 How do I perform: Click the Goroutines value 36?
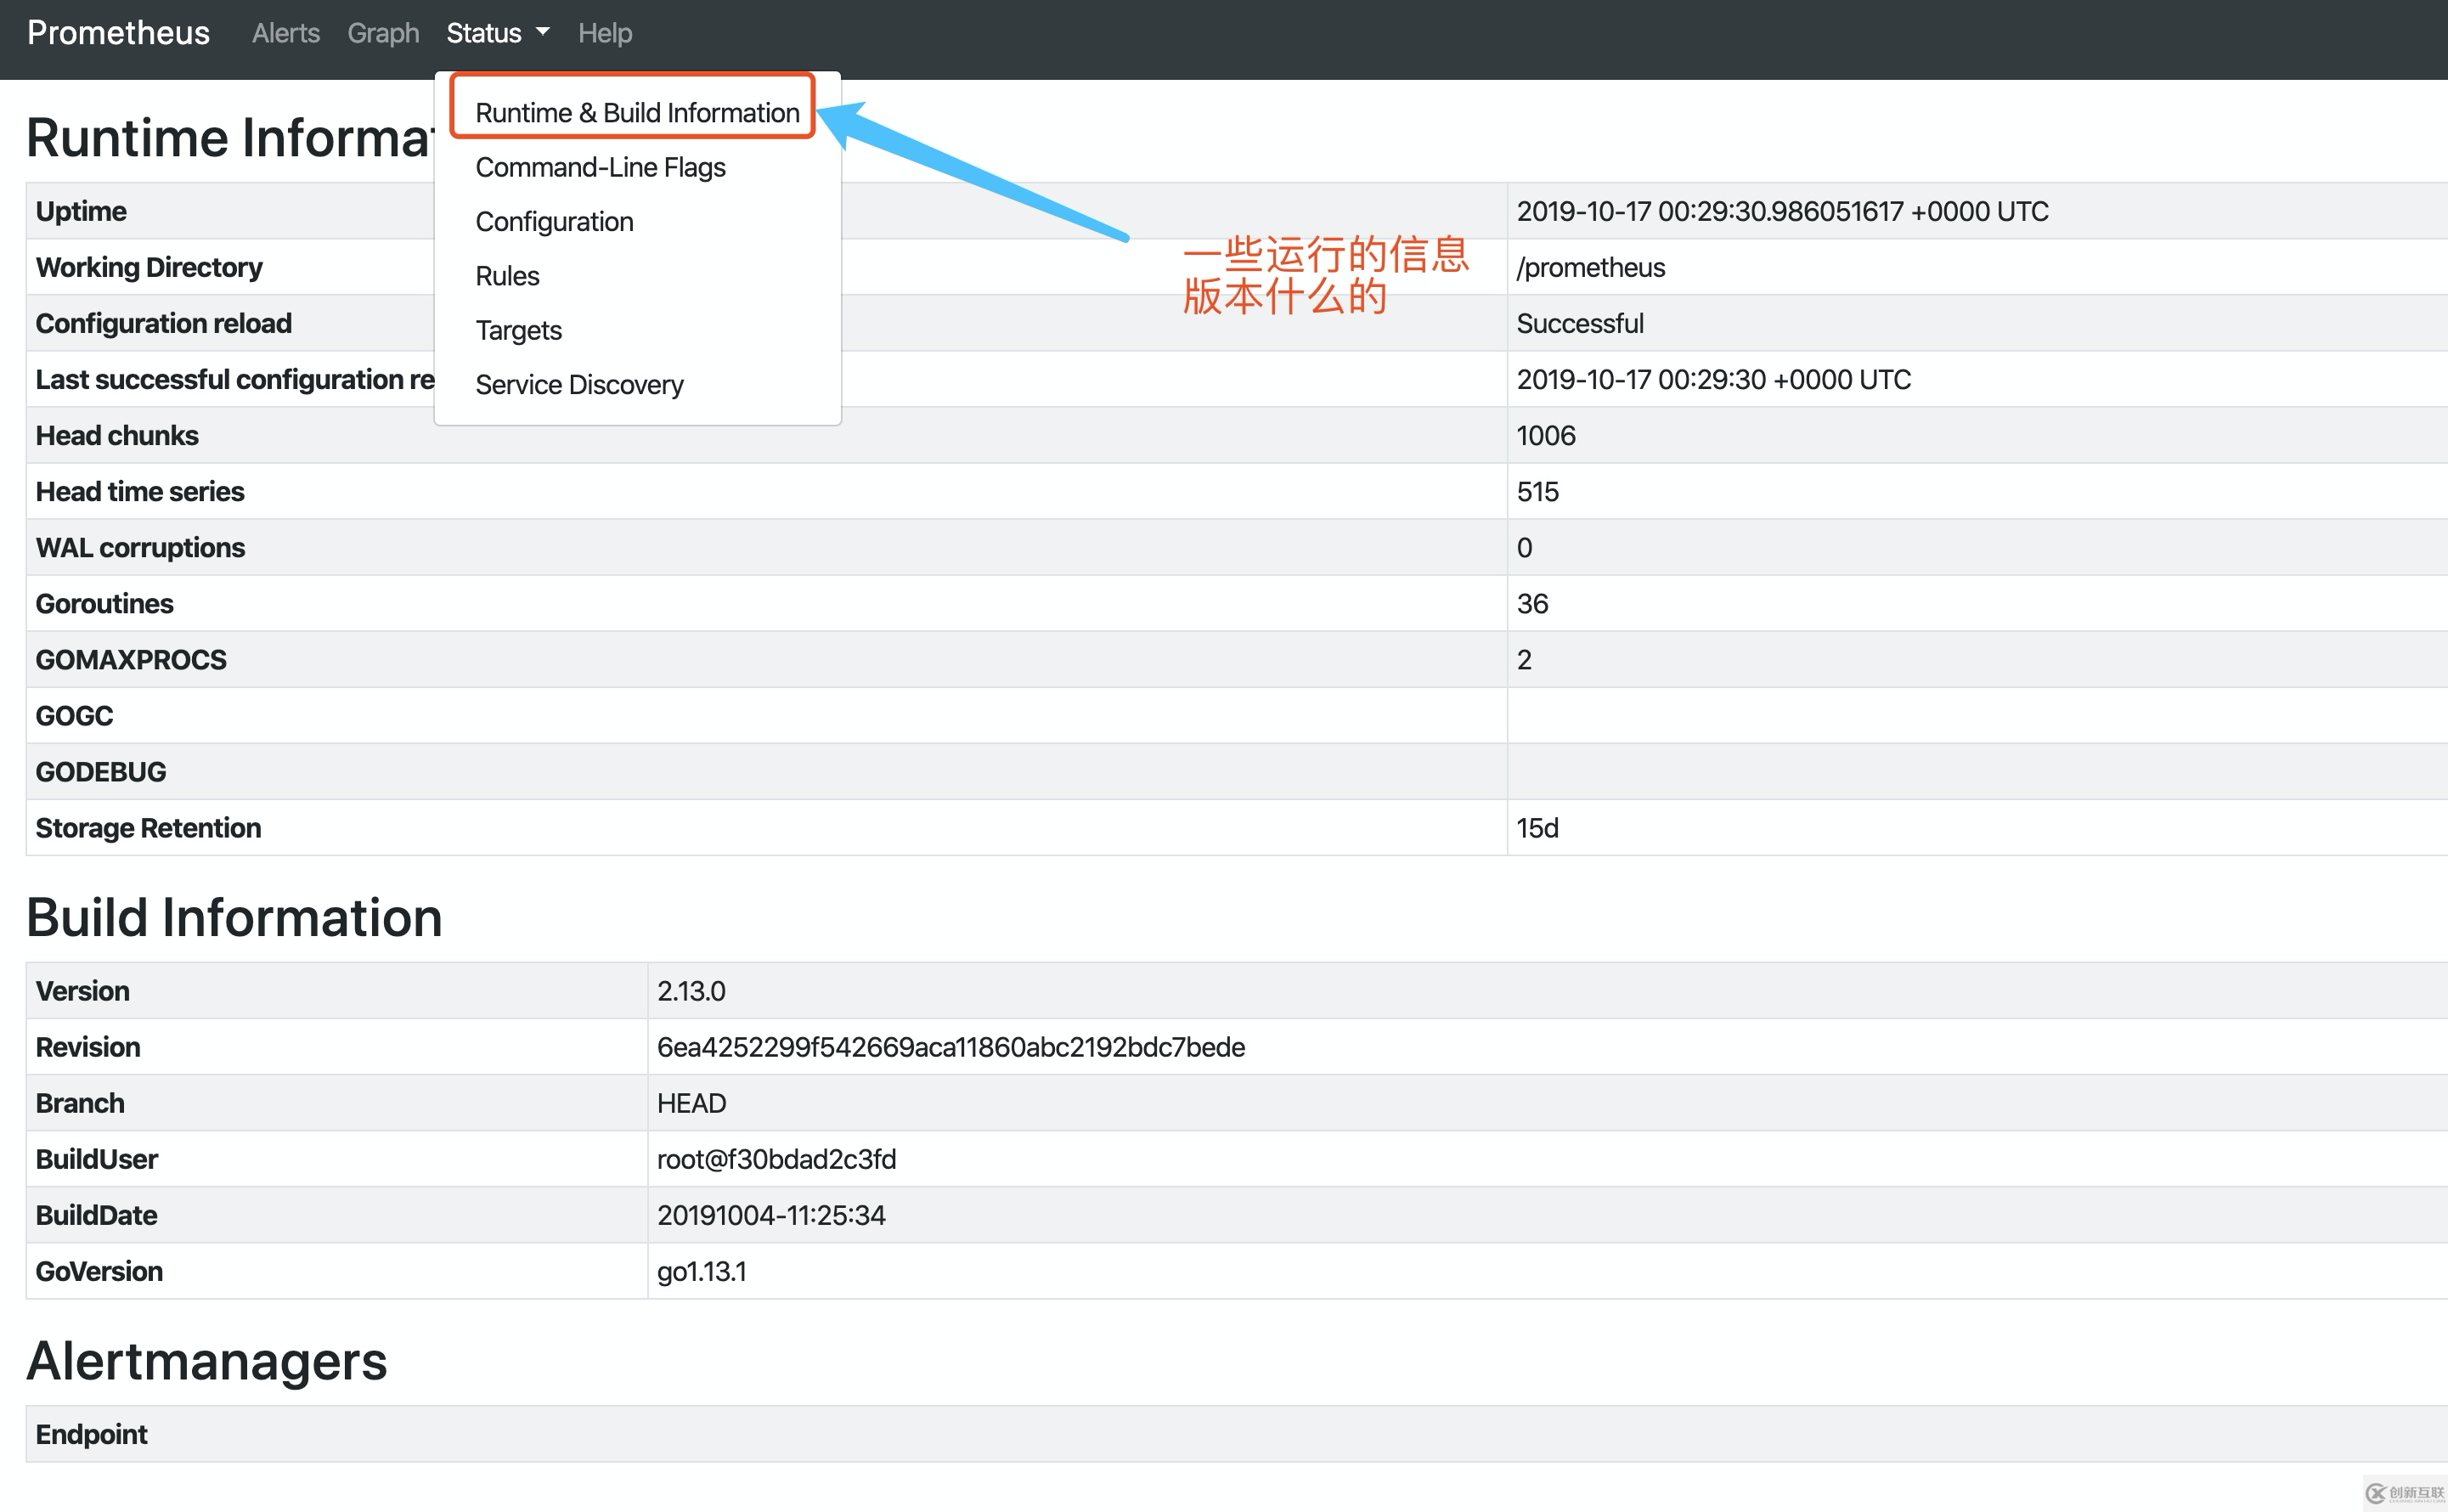(1532, 603)
